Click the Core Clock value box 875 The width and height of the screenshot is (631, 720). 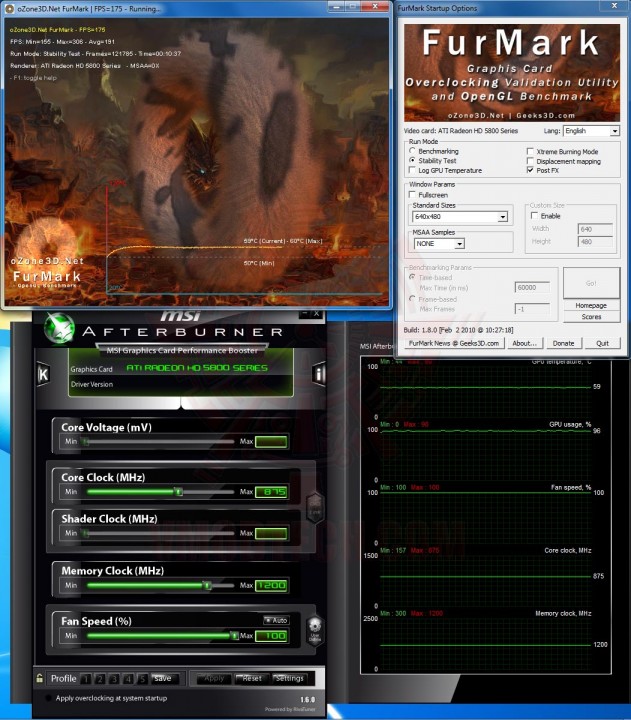[271, 492]
